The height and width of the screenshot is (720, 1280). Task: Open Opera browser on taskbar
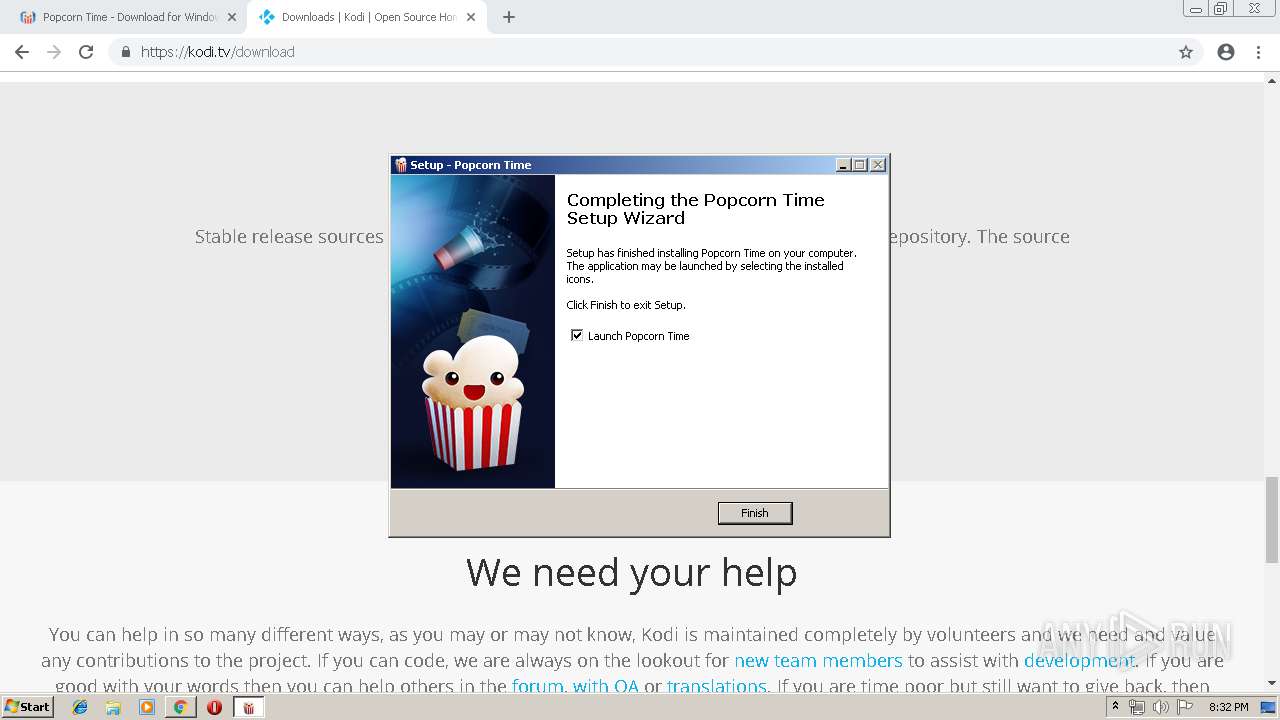214,707
